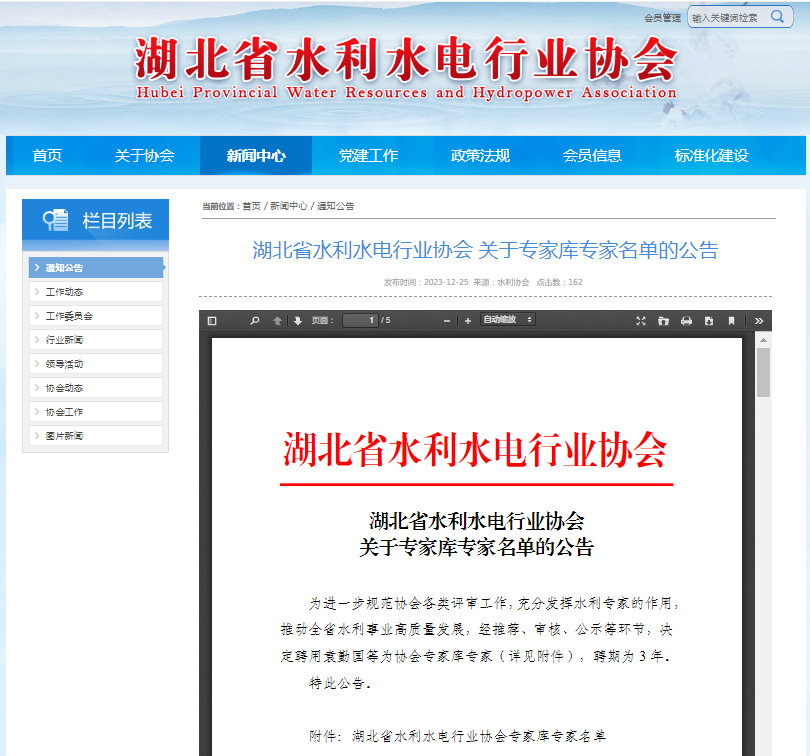Print the PDF announcement

click(687, 320)
